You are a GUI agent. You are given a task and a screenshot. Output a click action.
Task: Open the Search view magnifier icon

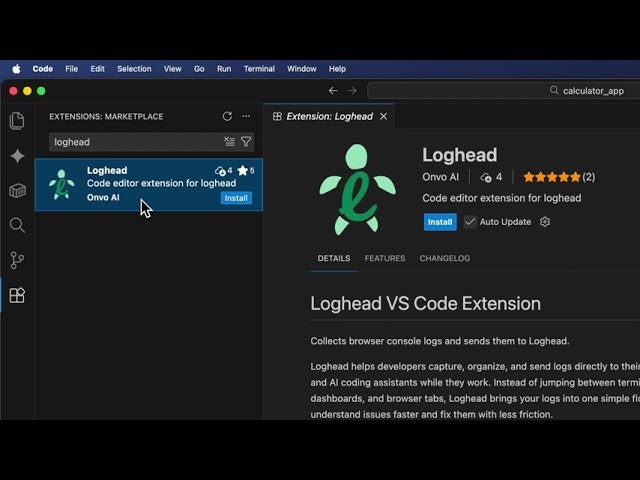coord(17,225)
